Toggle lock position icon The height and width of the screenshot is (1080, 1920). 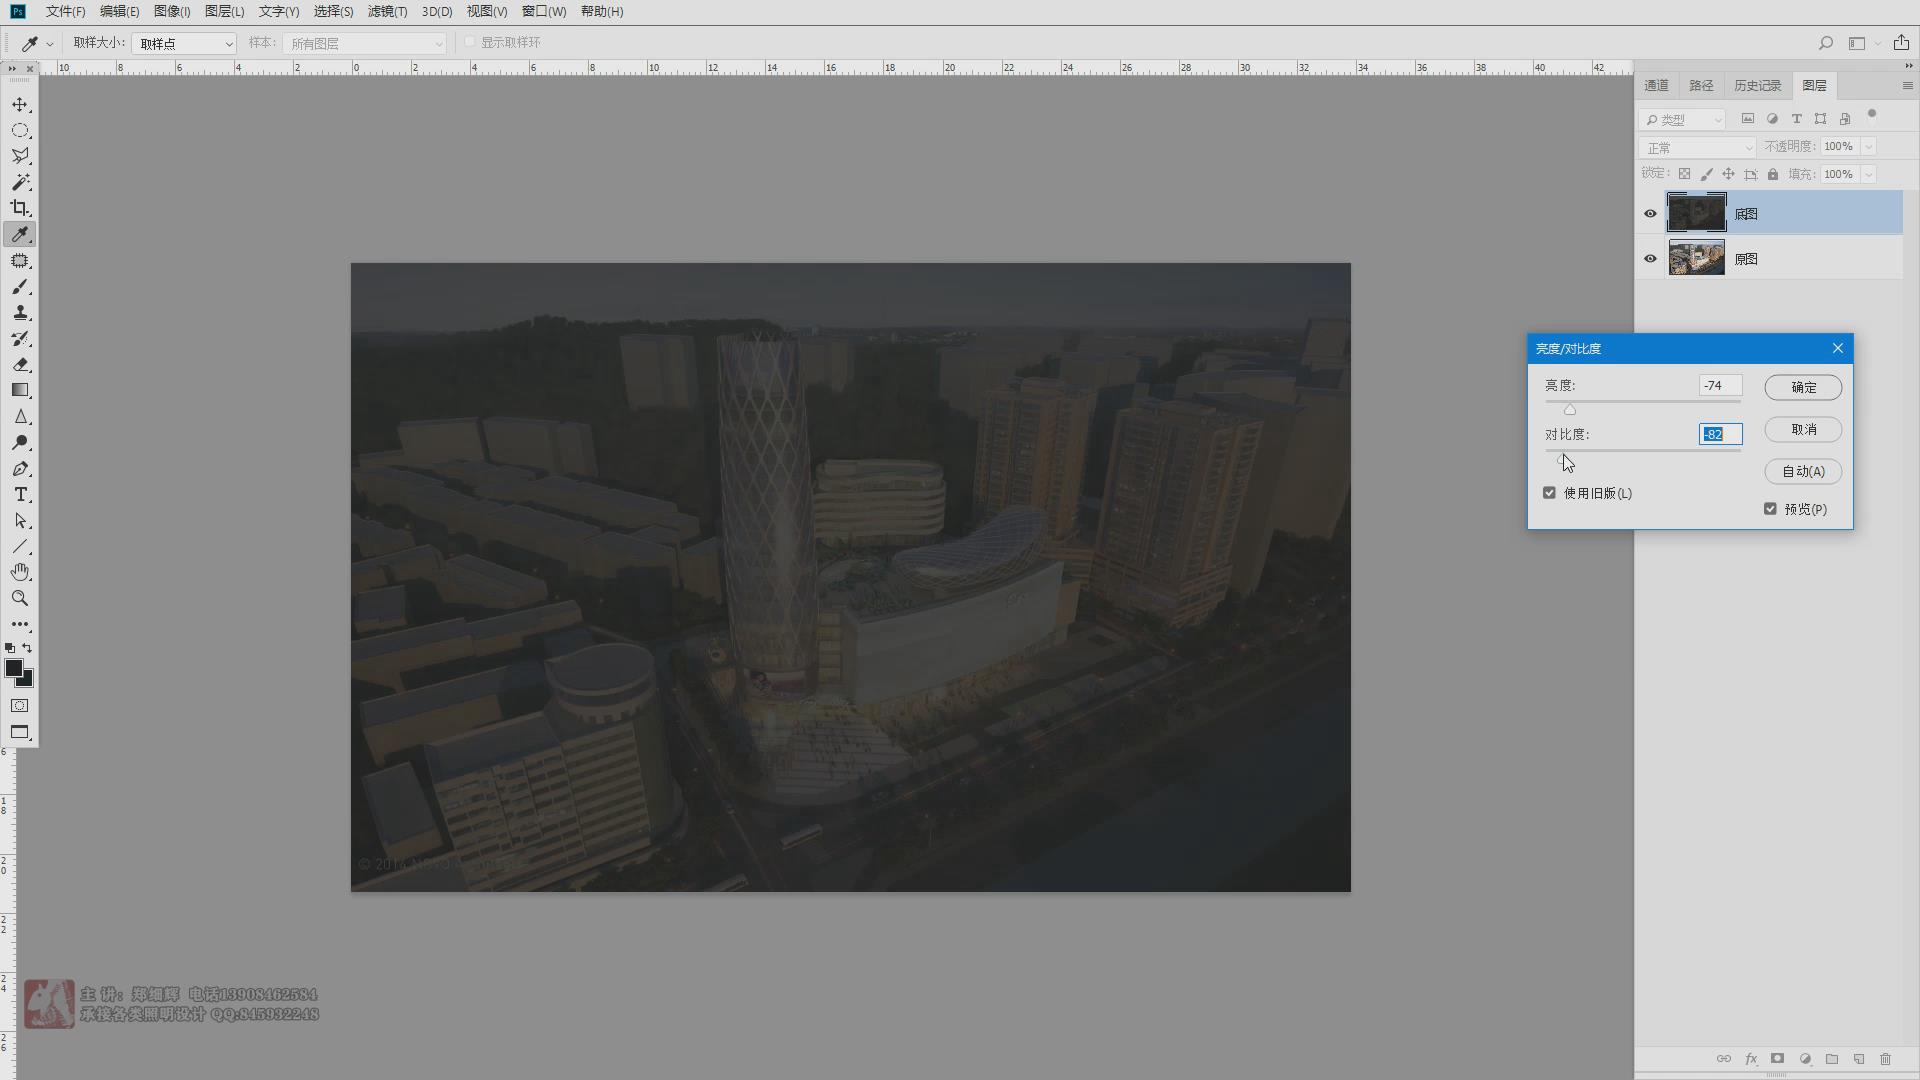pos(1728,174)
